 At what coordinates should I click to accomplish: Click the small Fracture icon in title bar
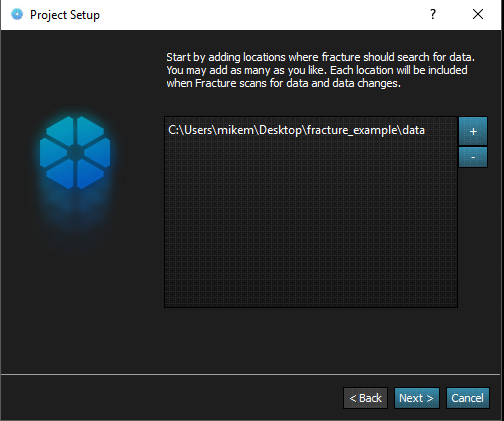17,14
